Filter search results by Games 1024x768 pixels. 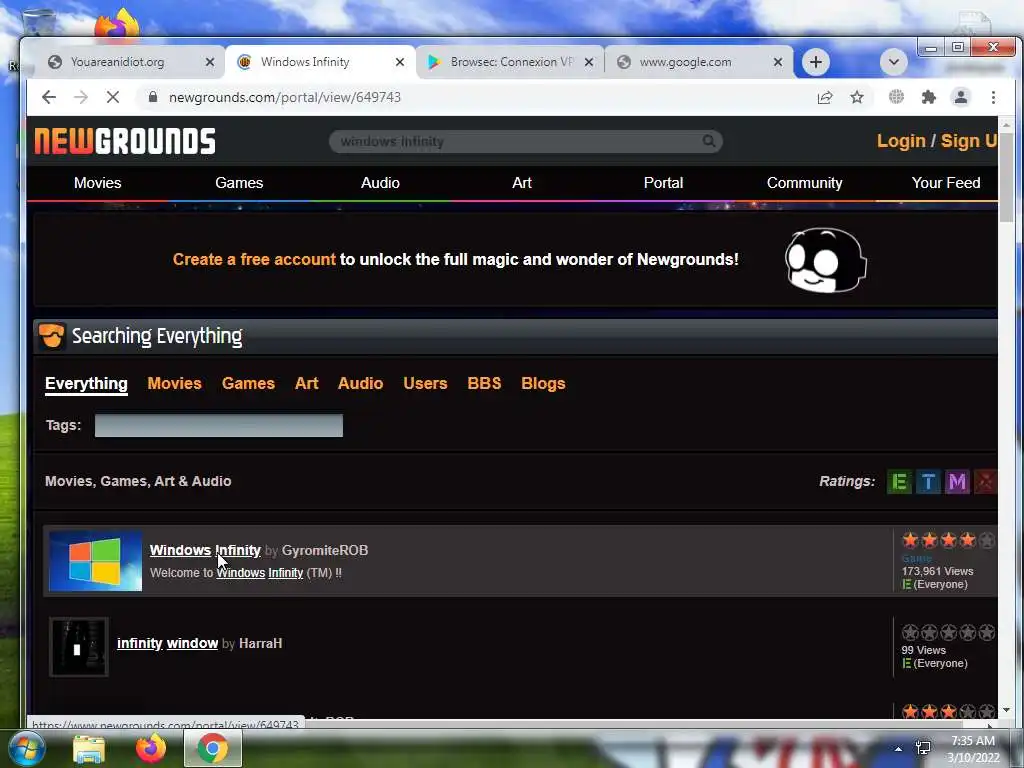click(x=248, y=383)
